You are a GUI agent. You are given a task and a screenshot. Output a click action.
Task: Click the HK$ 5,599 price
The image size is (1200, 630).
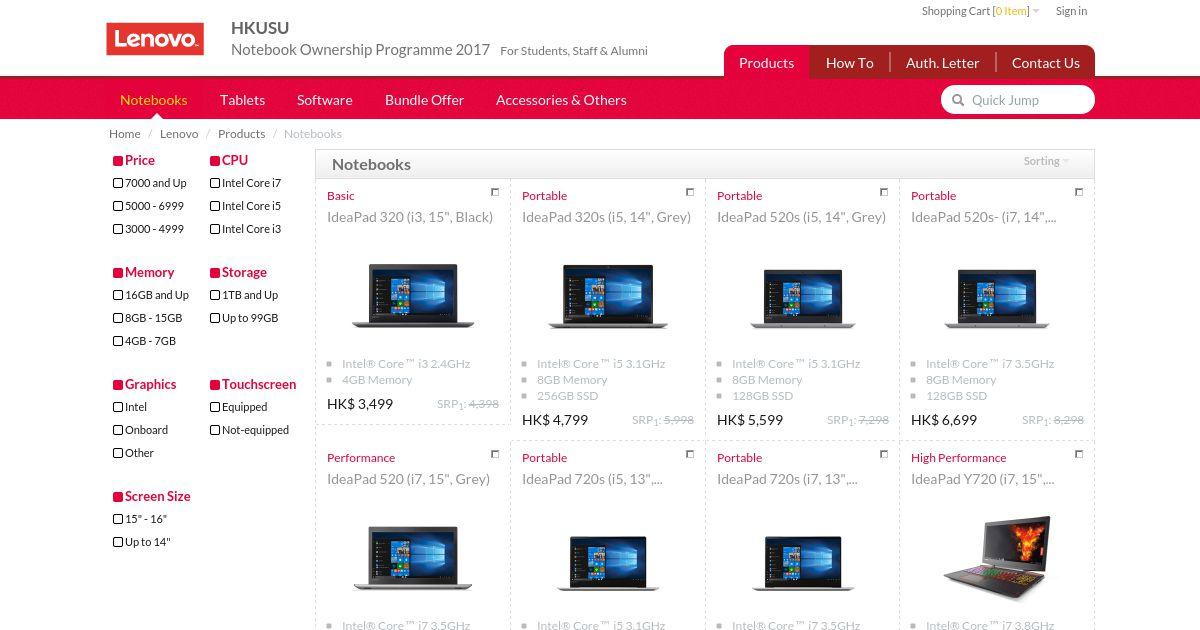[750, 420]
